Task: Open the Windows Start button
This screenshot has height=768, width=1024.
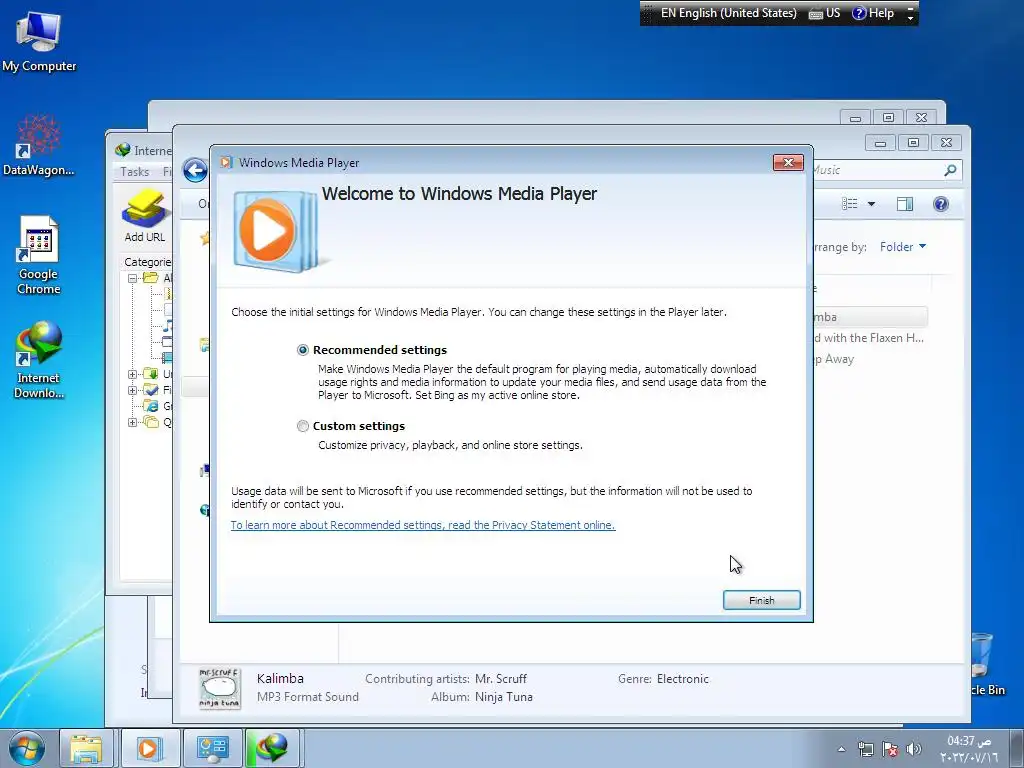Action: [27, 748]
